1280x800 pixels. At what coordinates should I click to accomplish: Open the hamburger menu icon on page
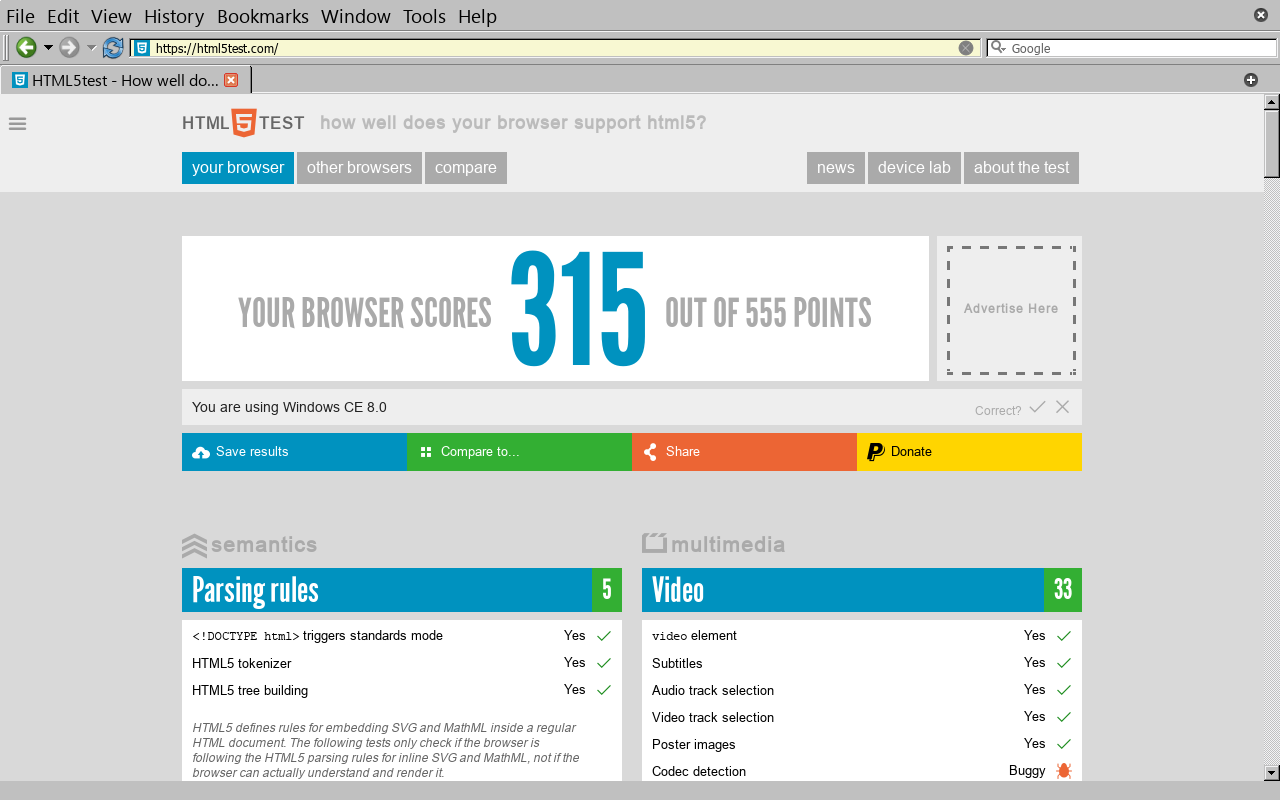[x=17, y=124]
